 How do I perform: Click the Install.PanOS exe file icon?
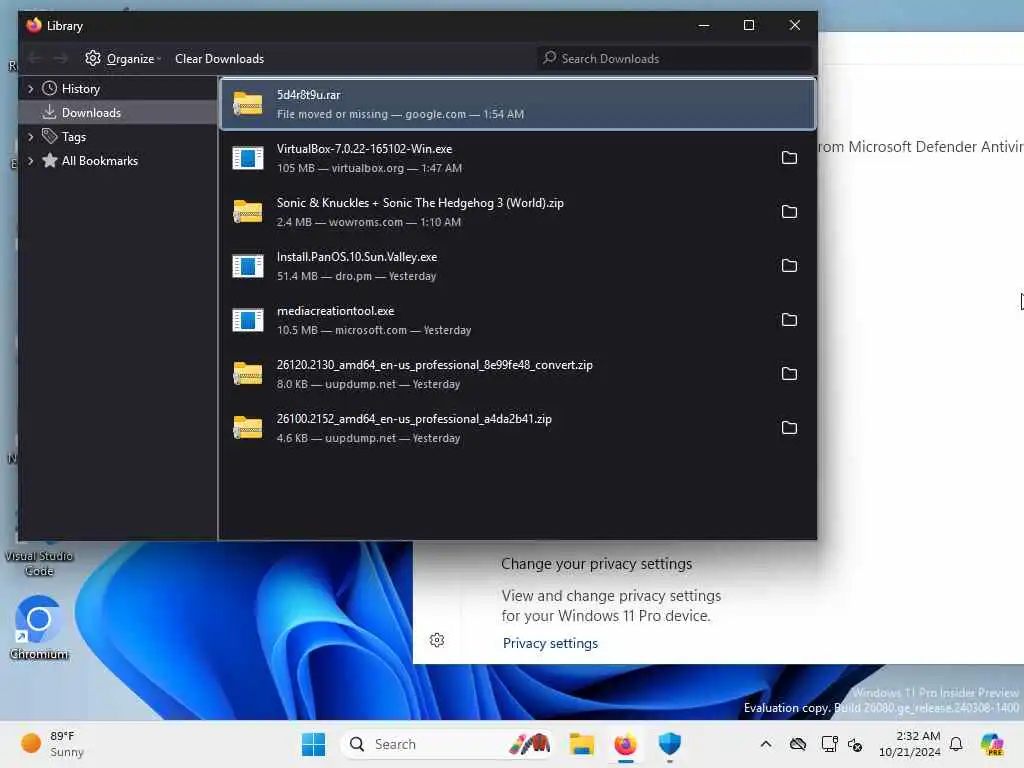coord(248,266)
